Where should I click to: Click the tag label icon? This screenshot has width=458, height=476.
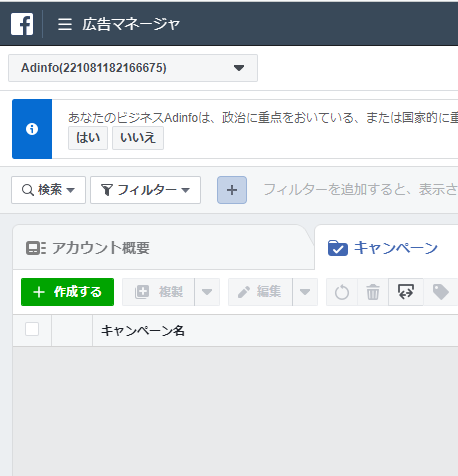[440, 292]
